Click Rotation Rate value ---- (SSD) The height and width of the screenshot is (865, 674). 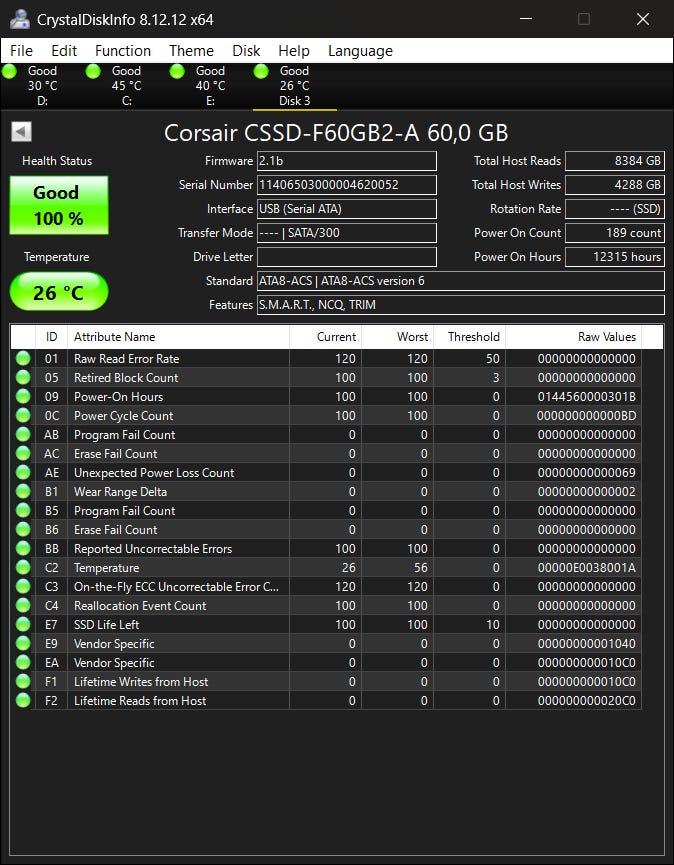tap(614, 209)
